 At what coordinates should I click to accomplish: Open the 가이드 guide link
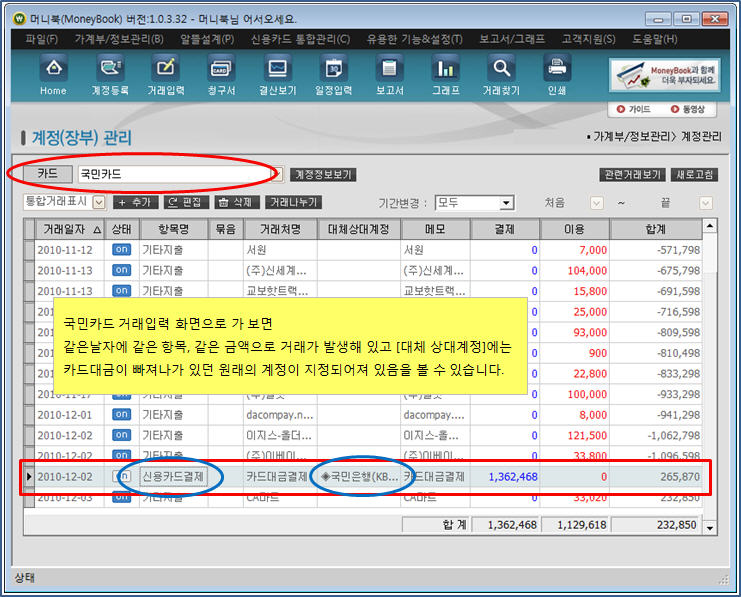(x=634, y=109)
